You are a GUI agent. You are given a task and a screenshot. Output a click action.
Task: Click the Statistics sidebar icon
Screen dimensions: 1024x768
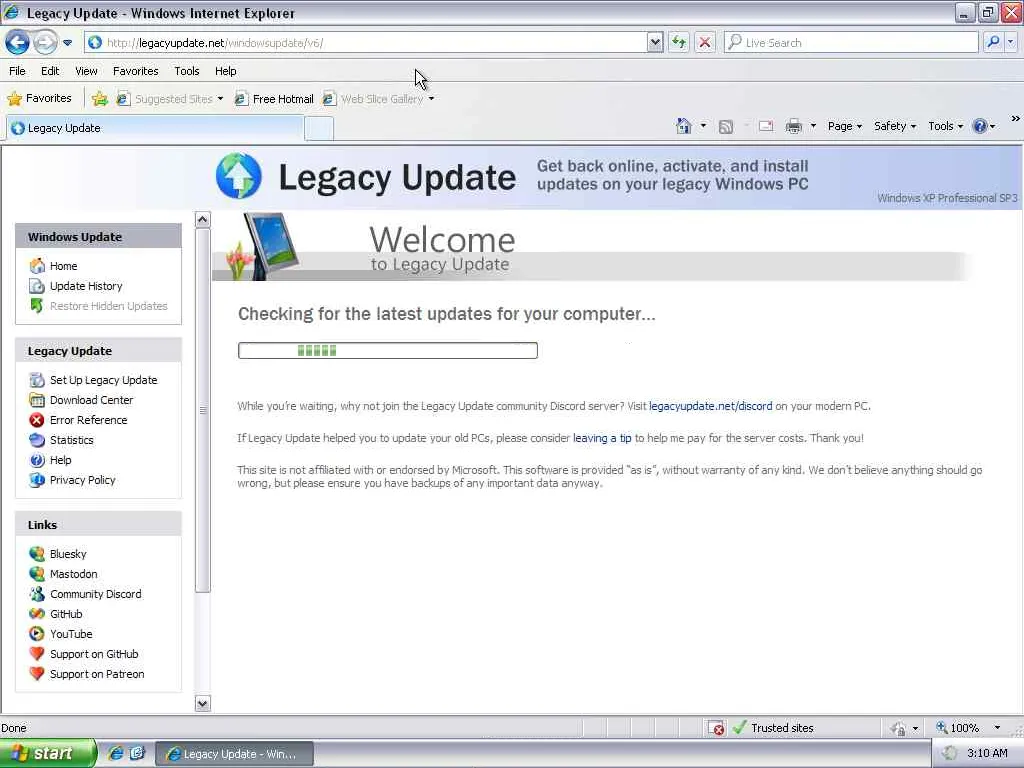pyautogui.click(x=37, y=440)
